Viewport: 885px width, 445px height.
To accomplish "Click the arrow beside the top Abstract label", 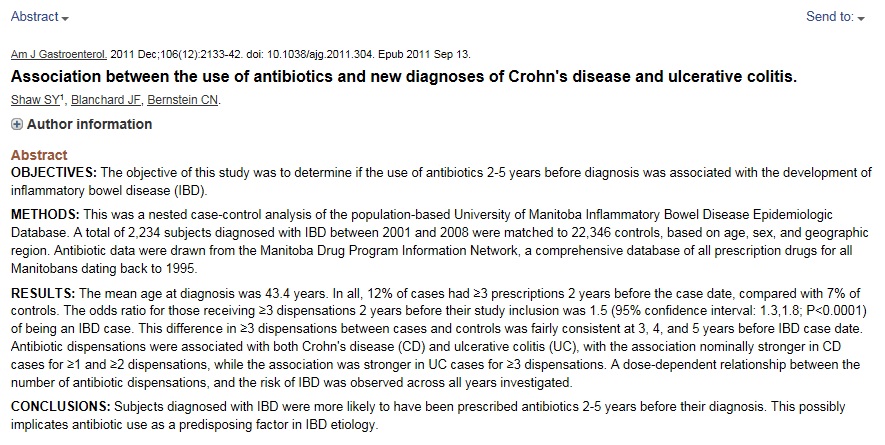I will (65, 19).
